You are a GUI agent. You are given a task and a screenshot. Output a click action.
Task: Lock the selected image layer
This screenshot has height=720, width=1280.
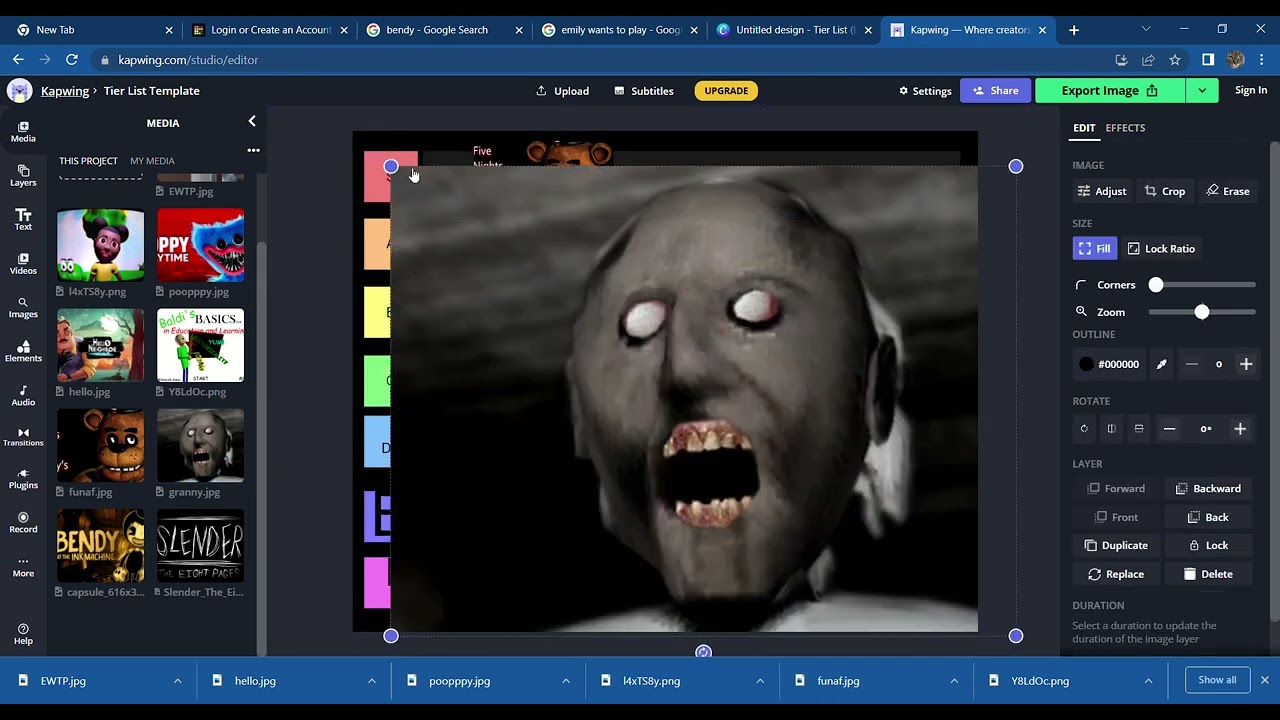(1208, 545)
